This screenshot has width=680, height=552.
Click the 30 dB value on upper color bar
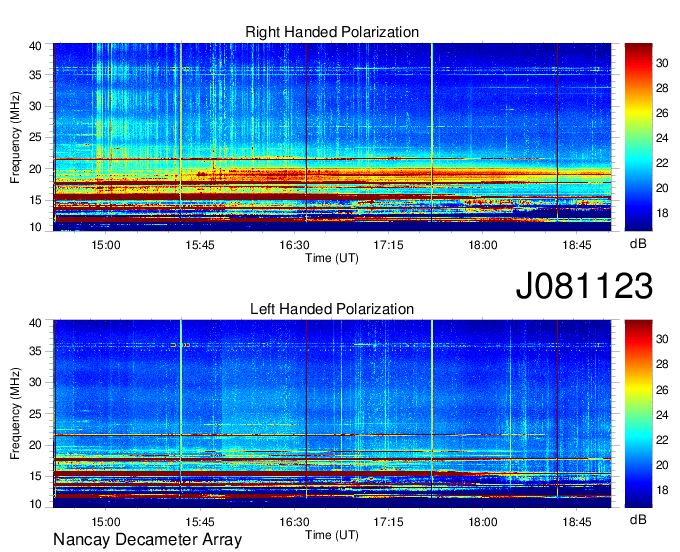pos(662,63)
